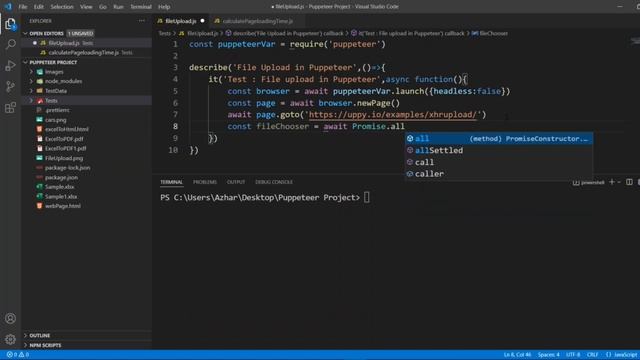
Task: Open the Selection menu
Action: coord(62,7)
